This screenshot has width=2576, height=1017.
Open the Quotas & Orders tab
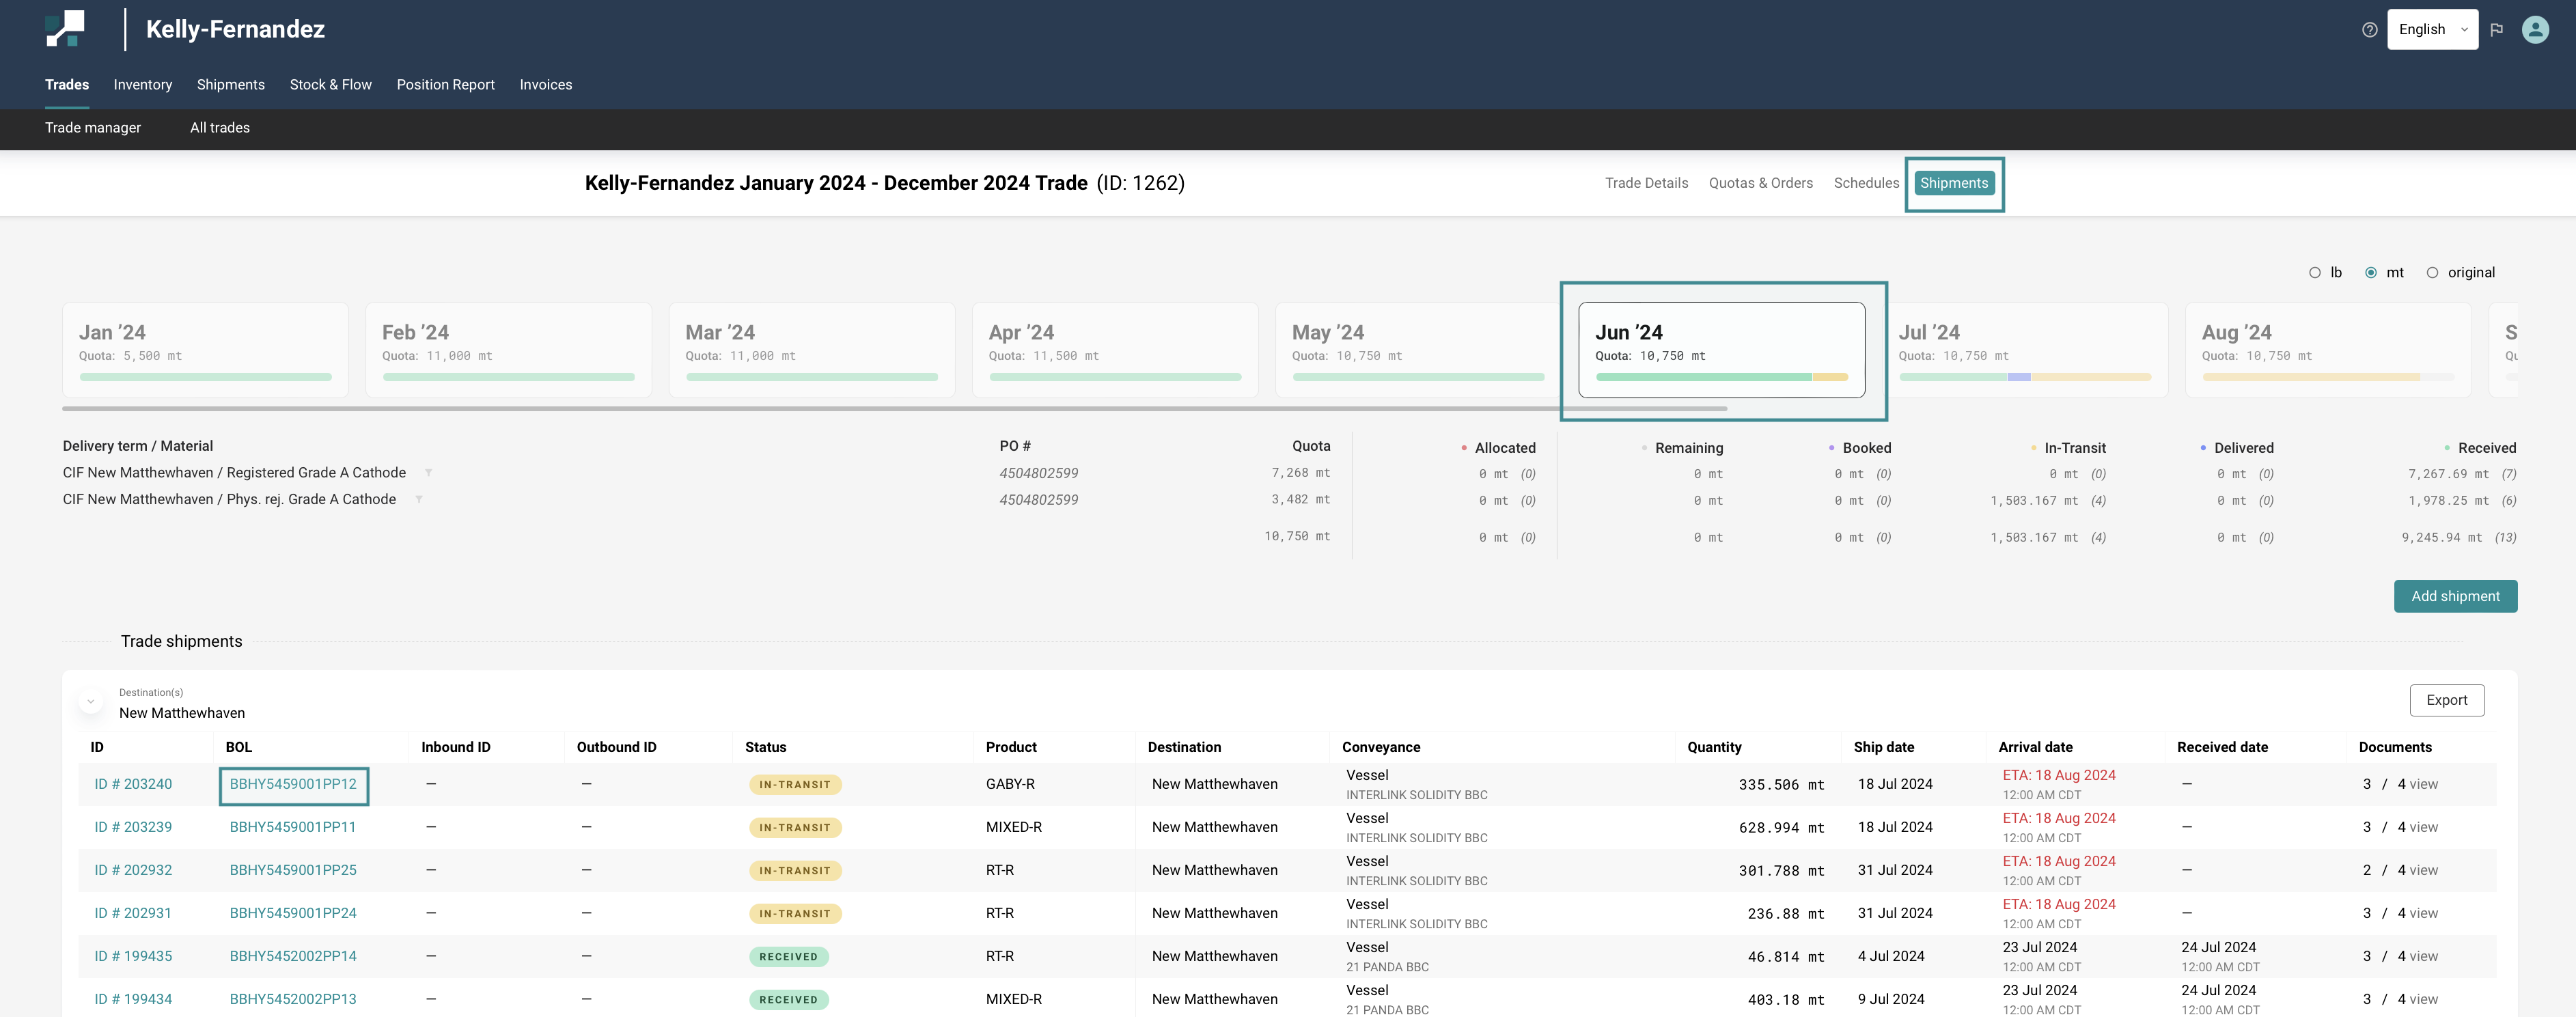[1760, 183]
